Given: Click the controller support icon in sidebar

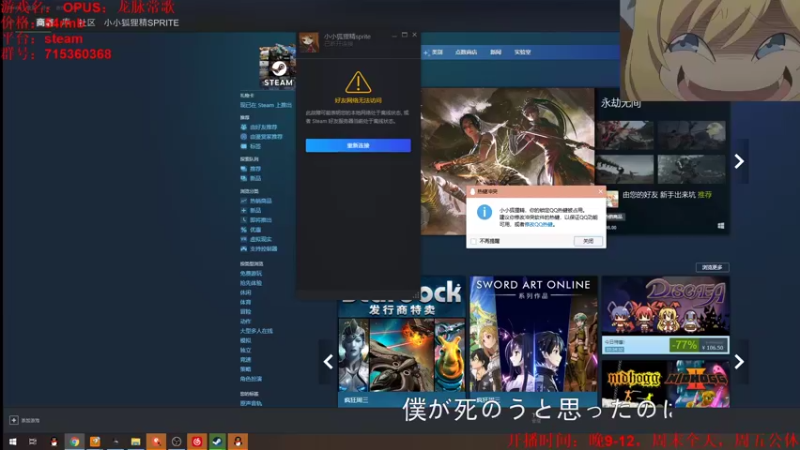Looking at the screenshot, I should (x=243, y=249).
